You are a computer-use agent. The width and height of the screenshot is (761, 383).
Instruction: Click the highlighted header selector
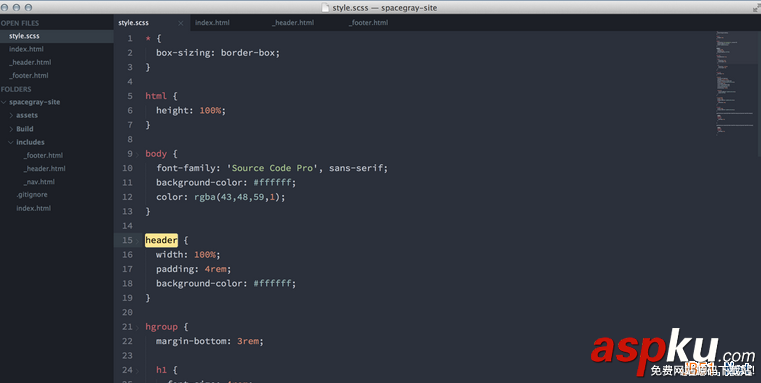click(161, 240)
